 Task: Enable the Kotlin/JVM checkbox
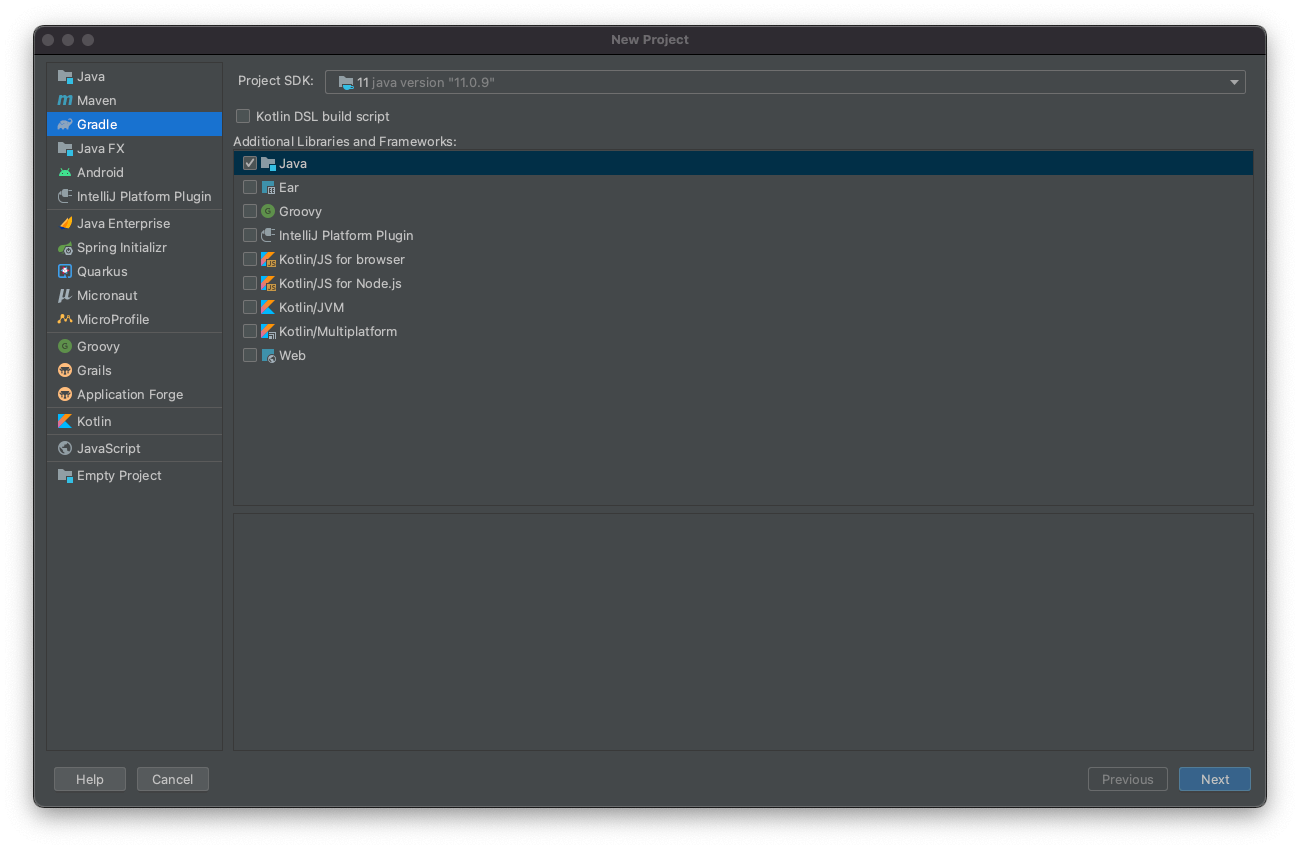point(250,307)
